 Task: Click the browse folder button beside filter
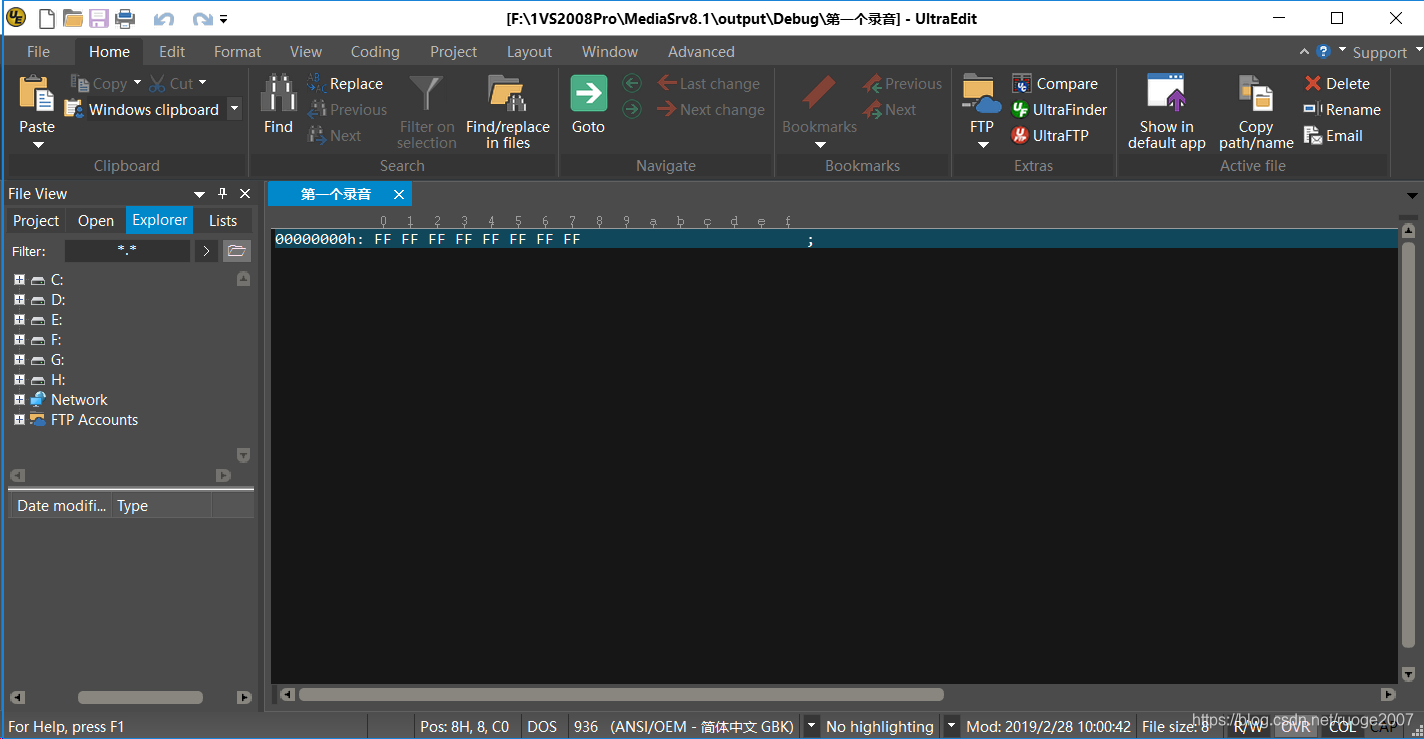(237, 251)
